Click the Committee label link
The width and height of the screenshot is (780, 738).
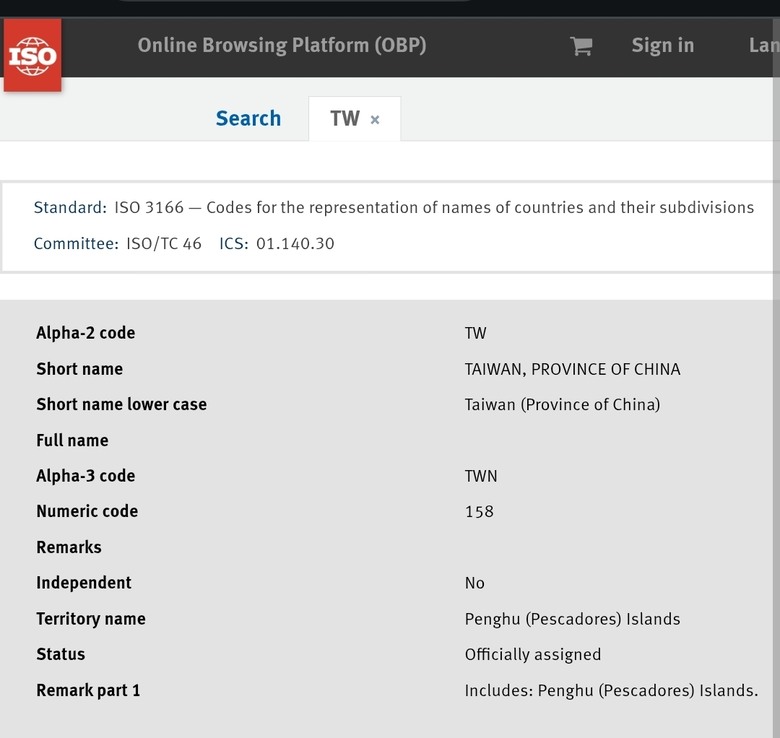[76, 243]
